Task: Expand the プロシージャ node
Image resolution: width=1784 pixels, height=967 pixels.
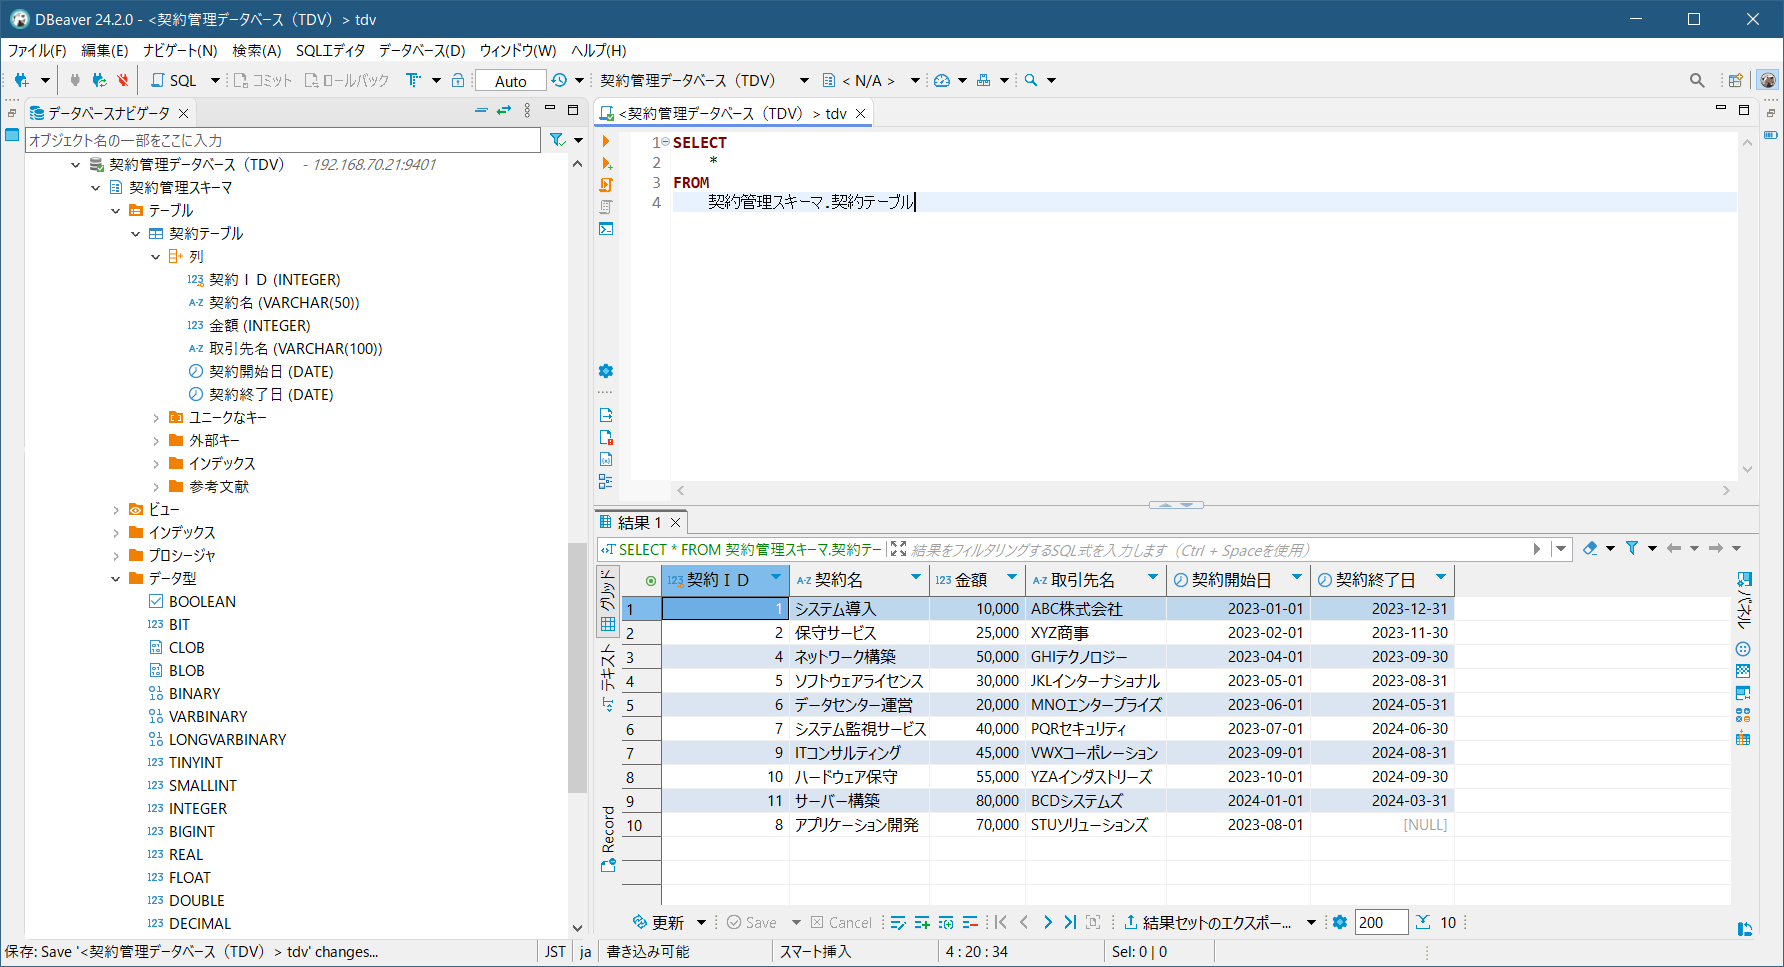Action: [116, 556]
